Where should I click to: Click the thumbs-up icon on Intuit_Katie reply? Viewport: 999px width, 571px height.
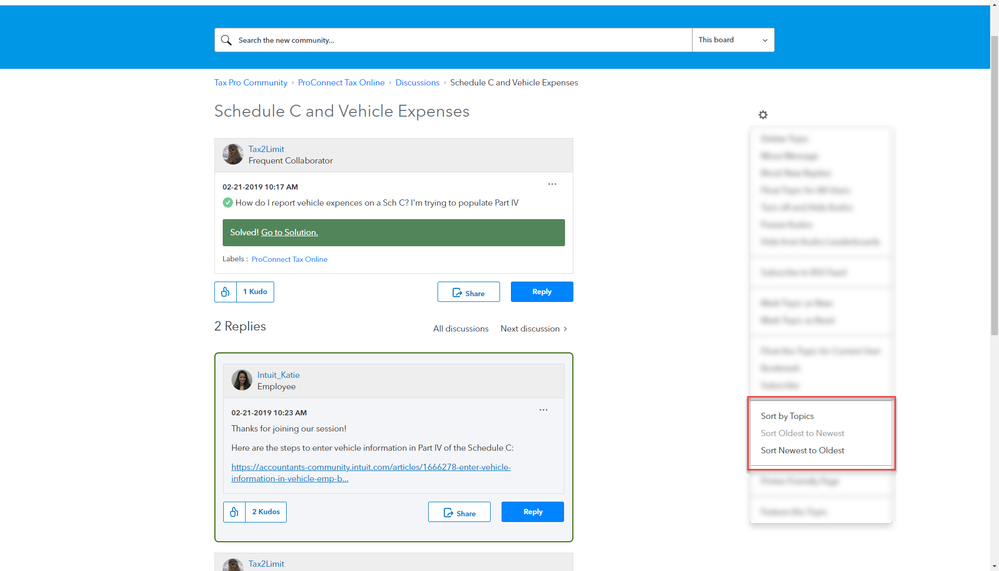(234, 512)
